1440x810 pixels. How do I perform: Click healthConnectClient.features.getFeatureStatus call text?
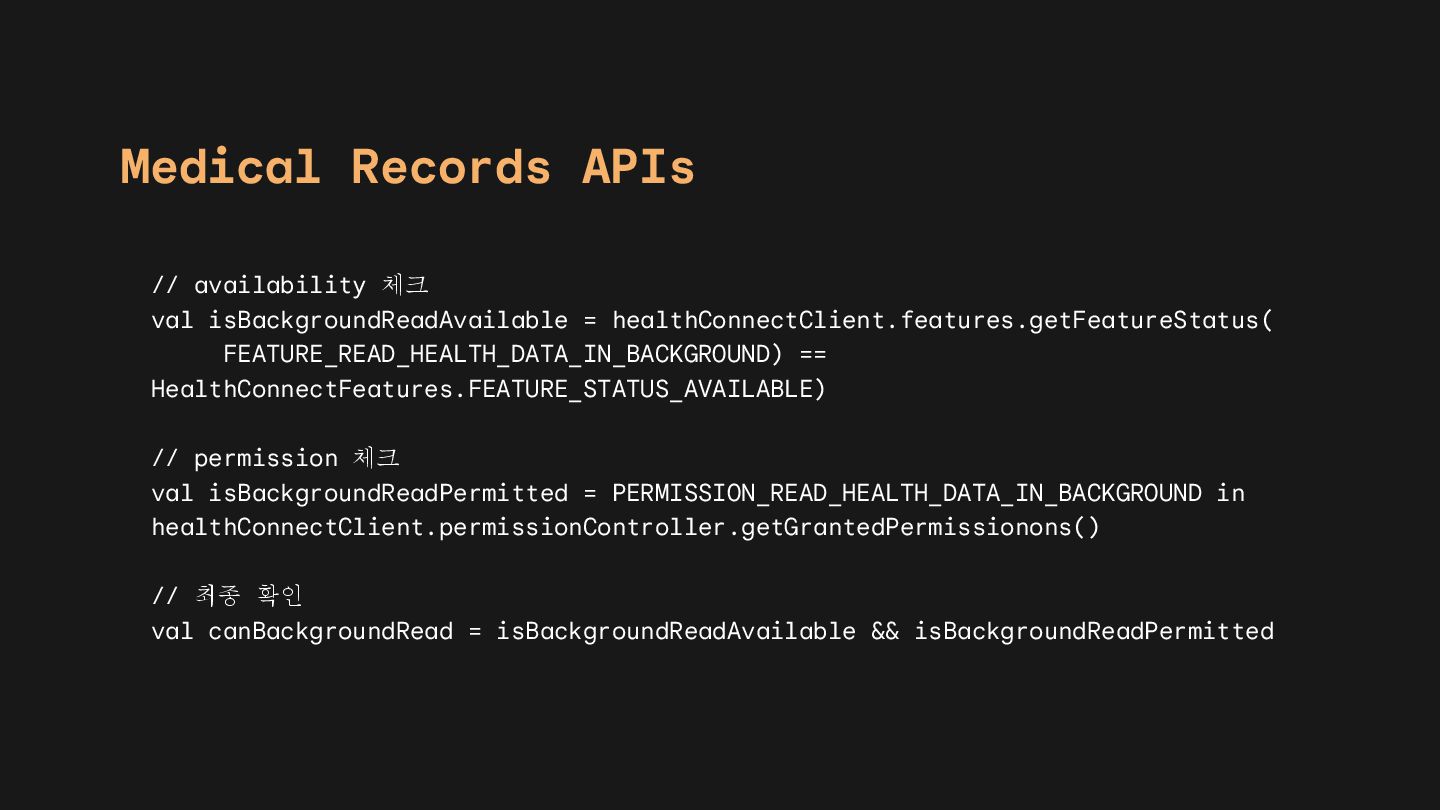[x=943, y=320]
